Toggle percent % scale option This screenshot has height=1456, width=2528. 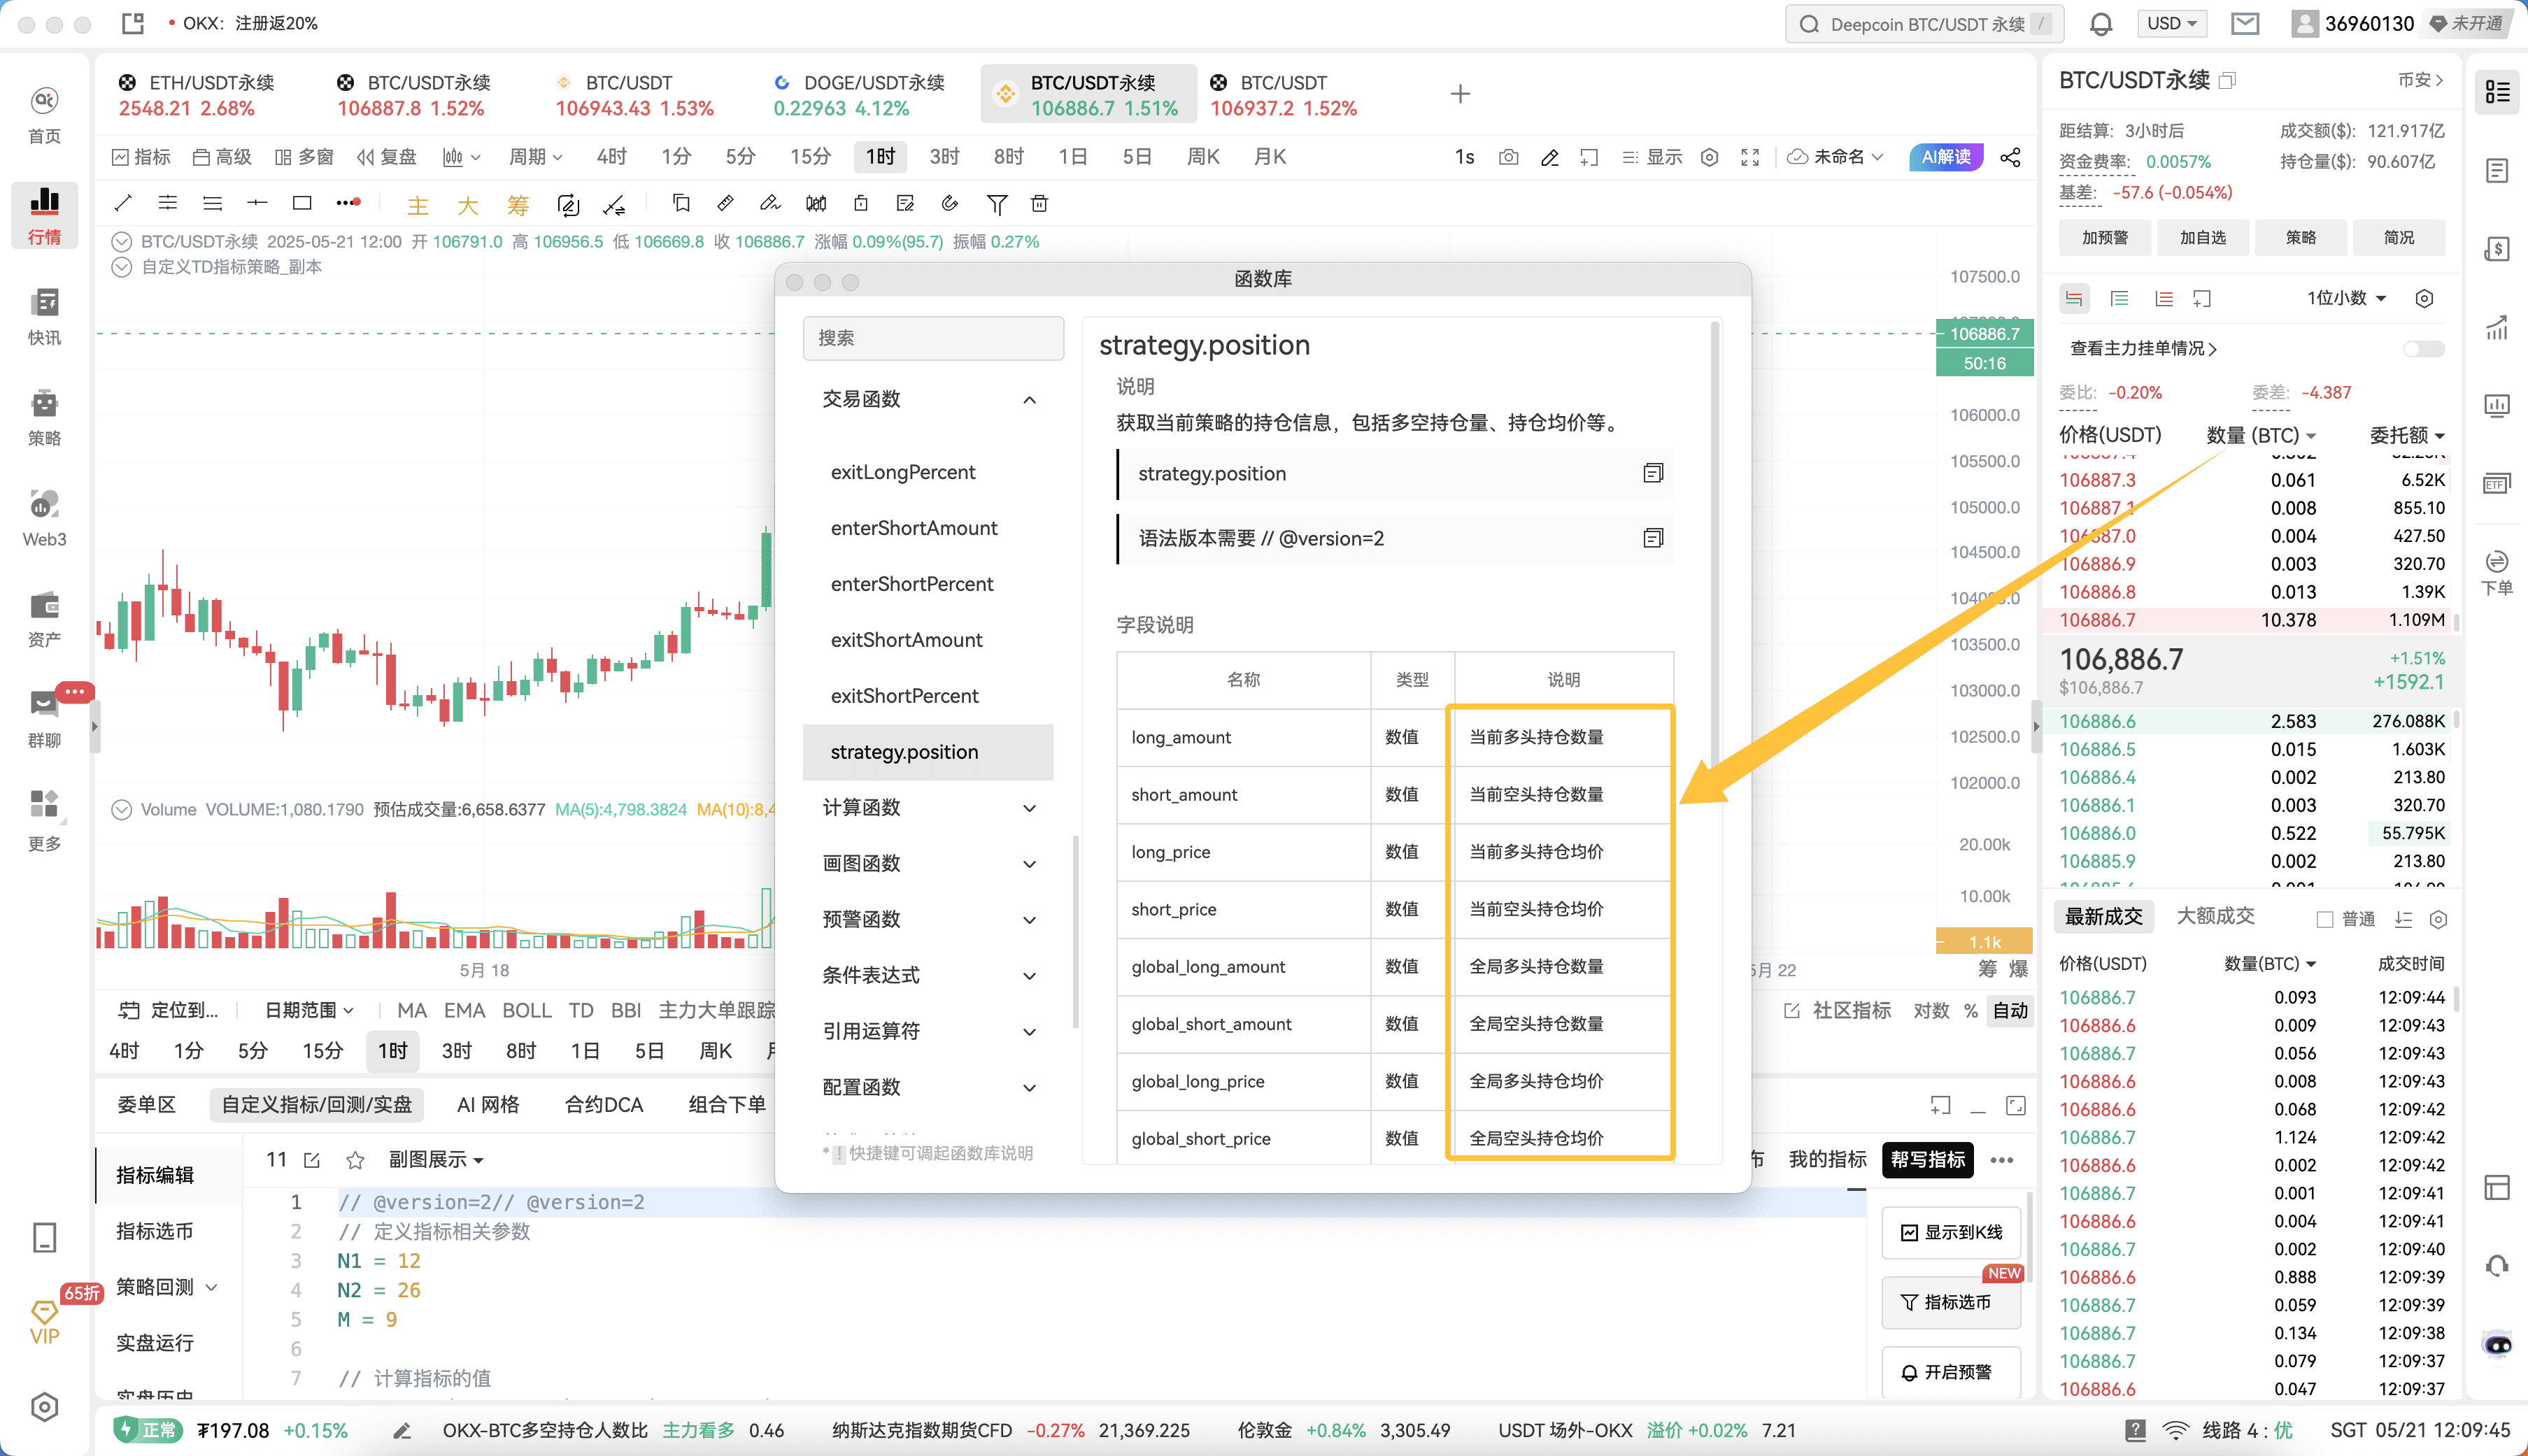(1970, 1011)
